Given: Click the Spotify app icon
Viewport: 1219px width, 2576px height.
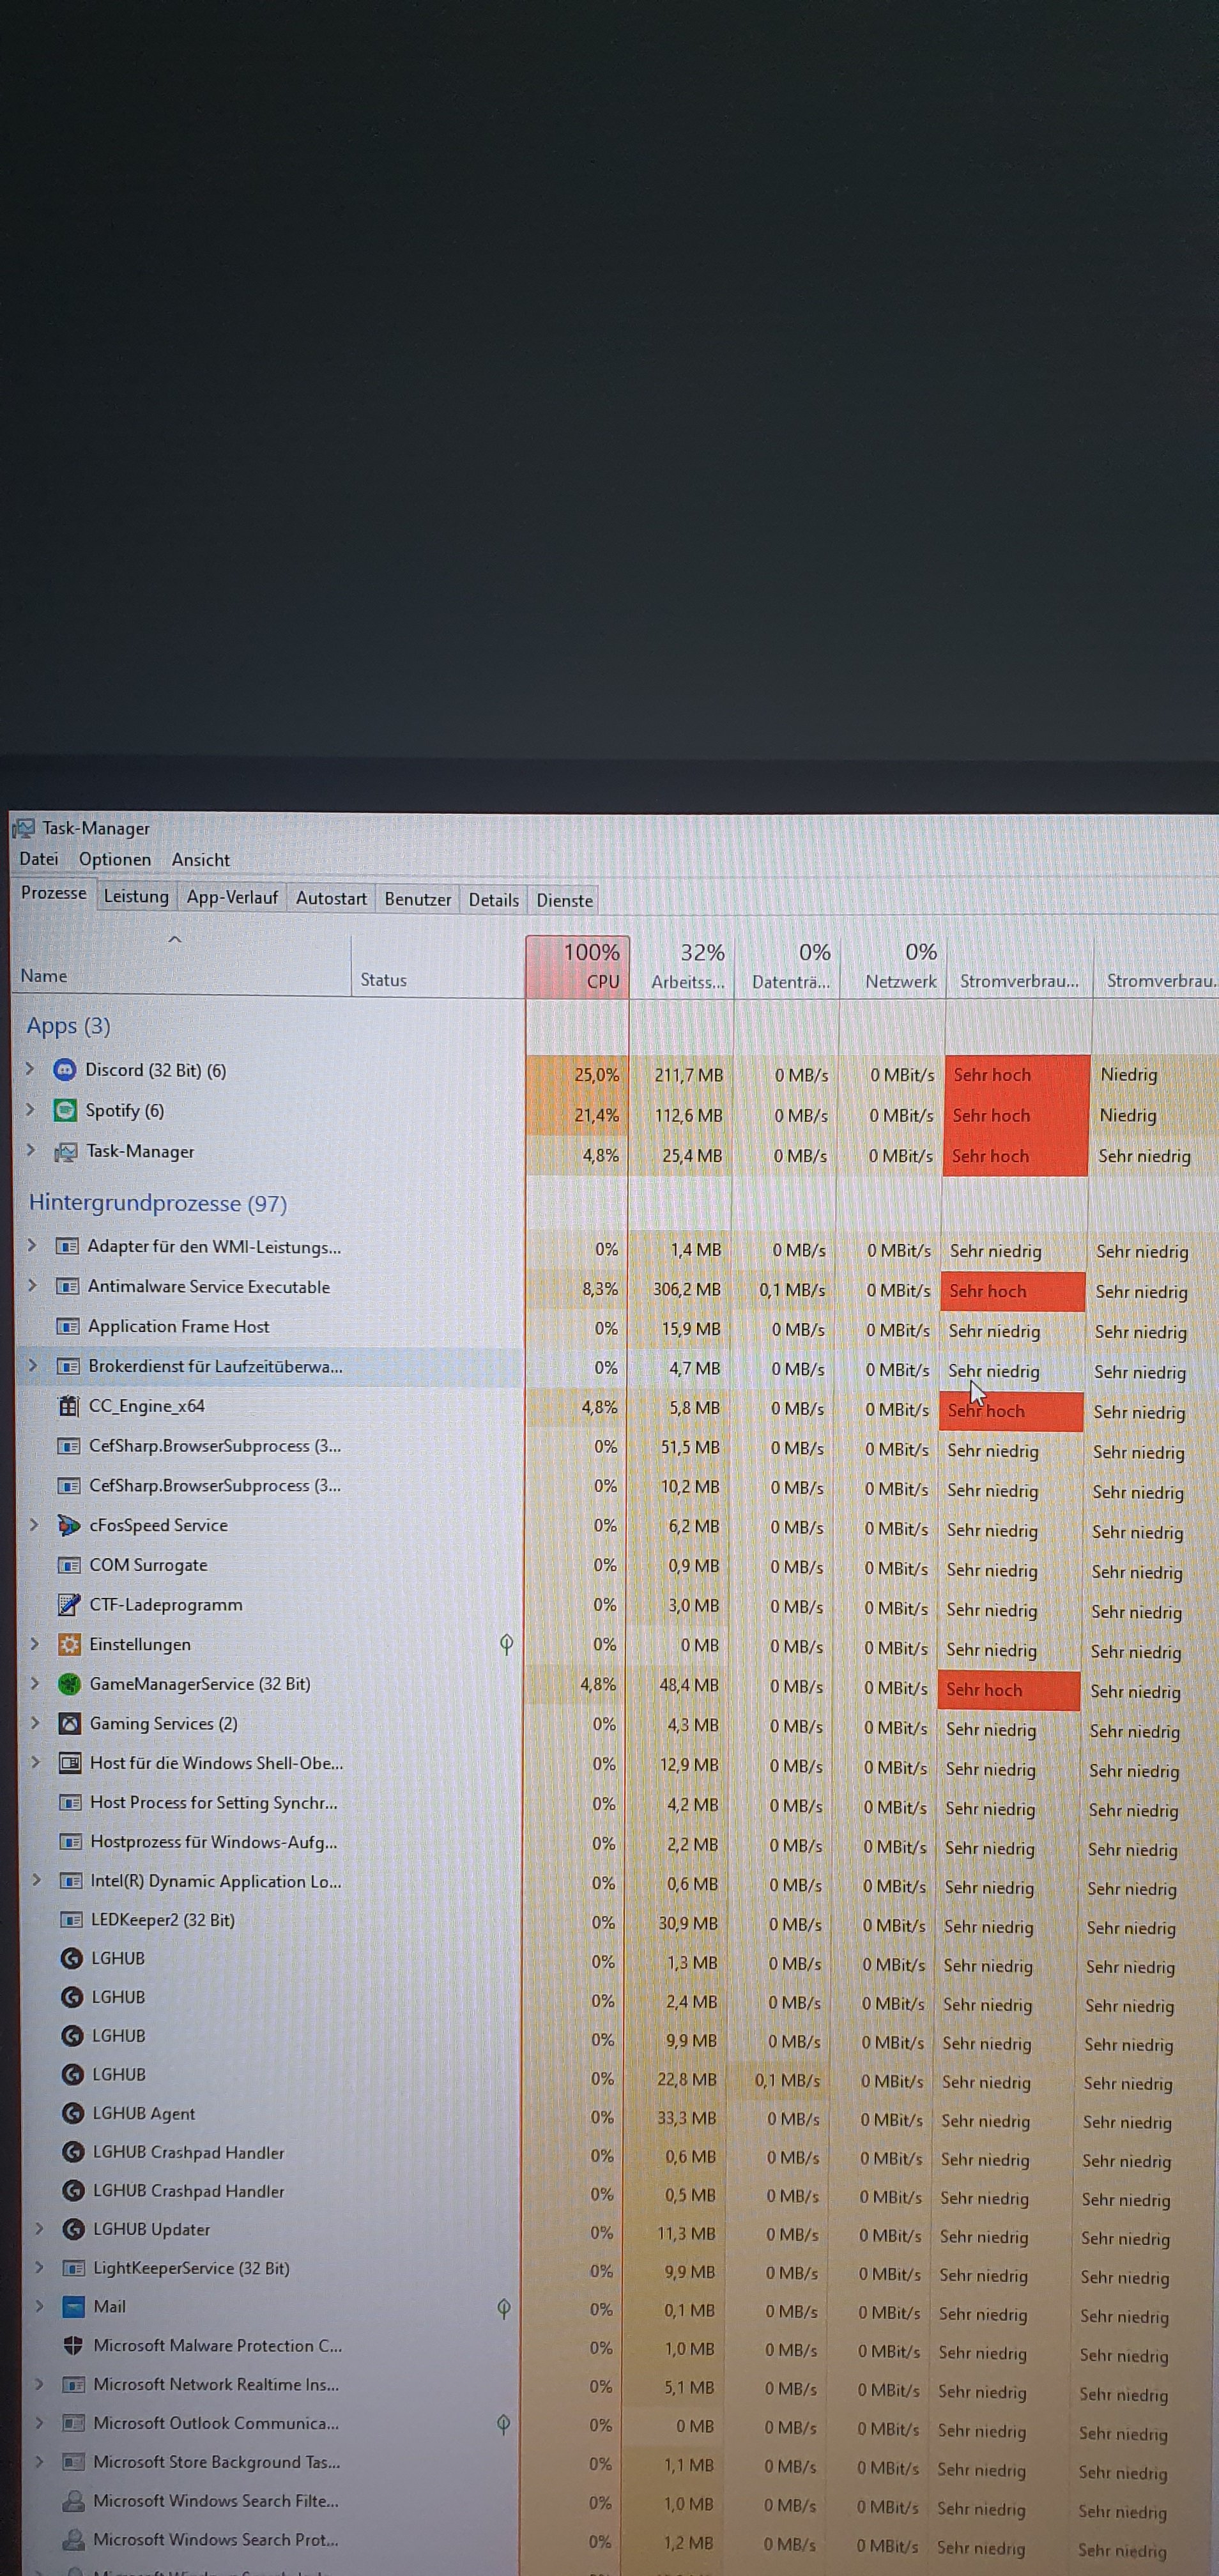Looking at the screenshot, I should point(65,1110).
